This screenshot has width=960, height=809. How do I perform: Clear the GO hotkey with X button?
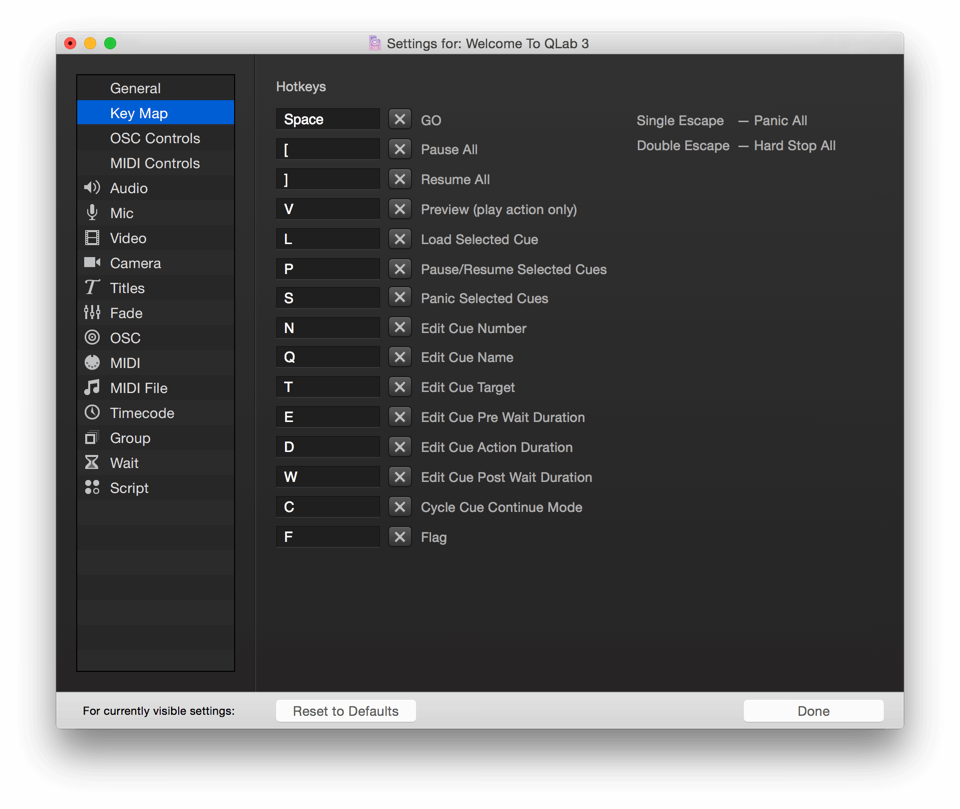pyautogui.click(x=400, y=119)
